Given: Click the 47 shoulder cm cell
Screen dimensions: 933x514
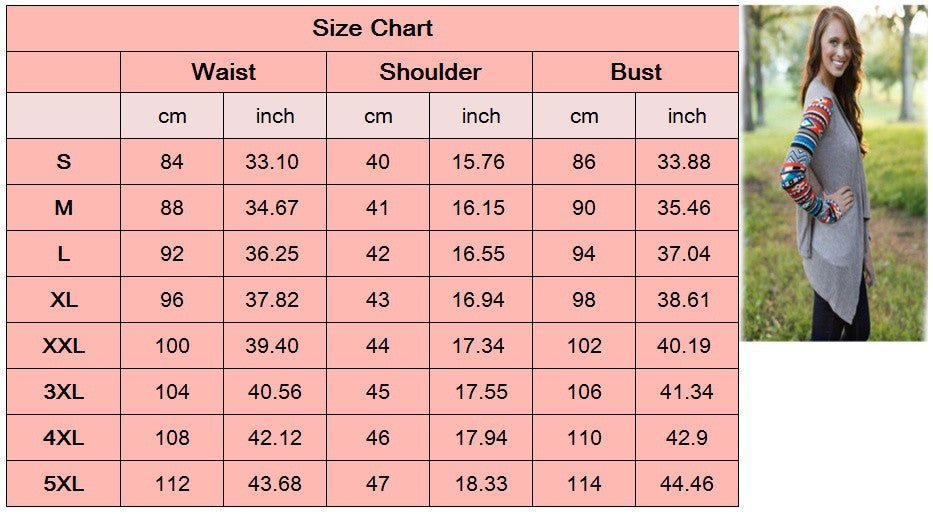Looking at the screenshot, I should pos(378,484).
